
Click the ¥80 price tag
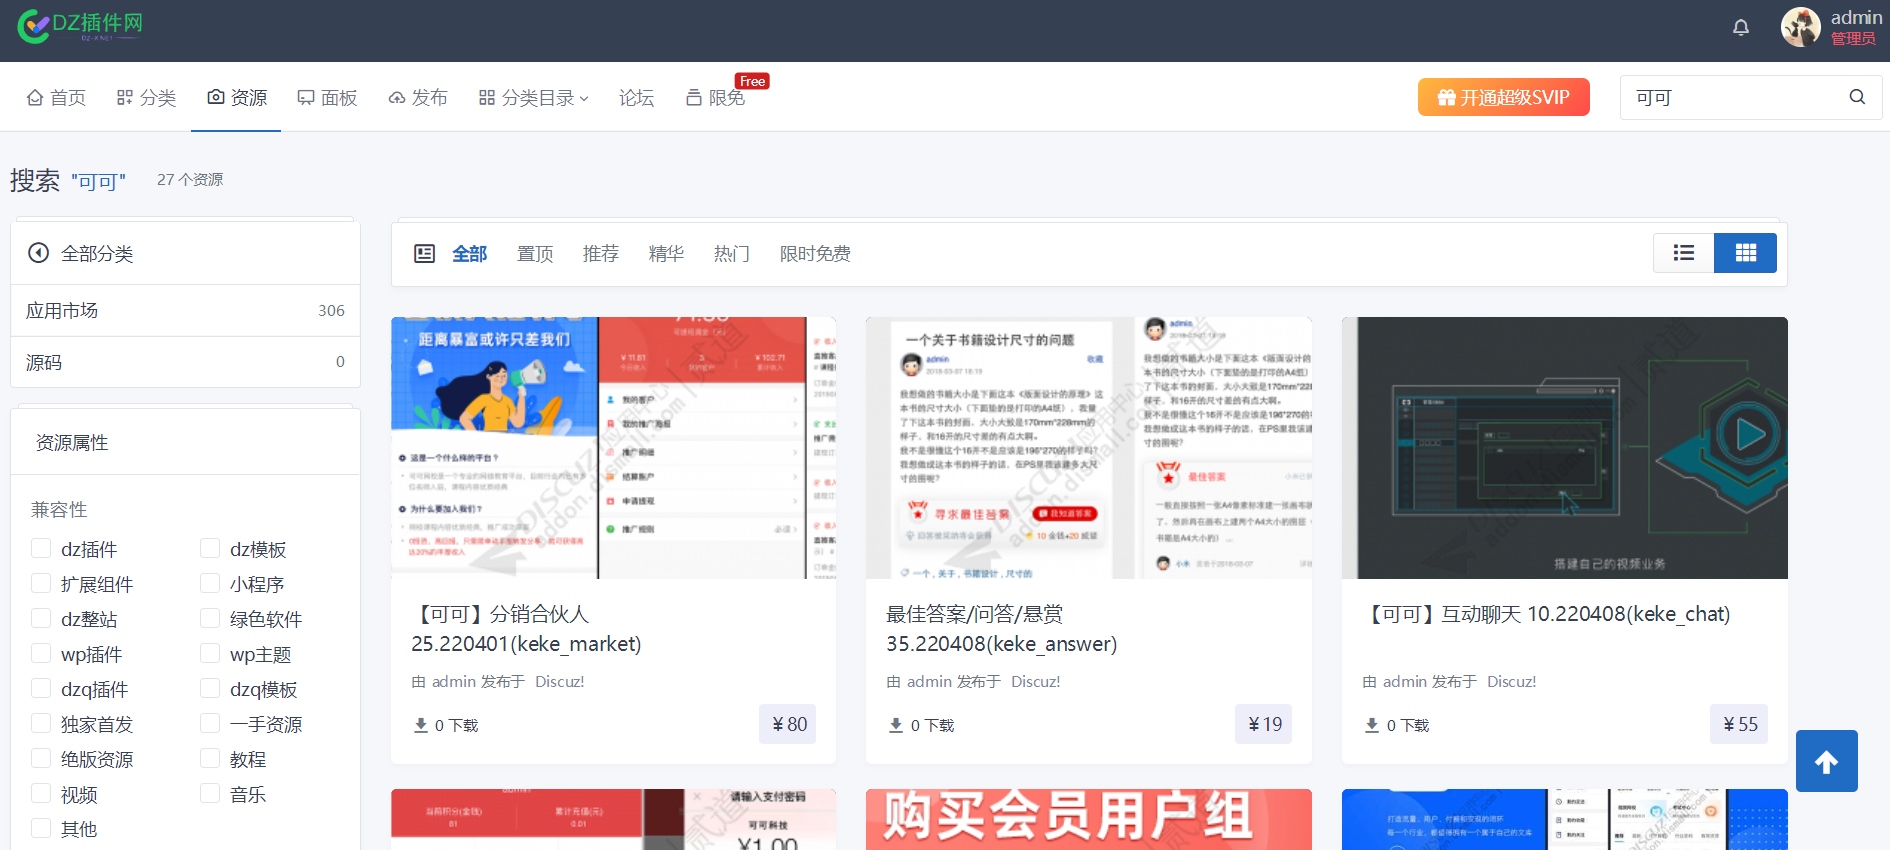click(x=789, y=724)
